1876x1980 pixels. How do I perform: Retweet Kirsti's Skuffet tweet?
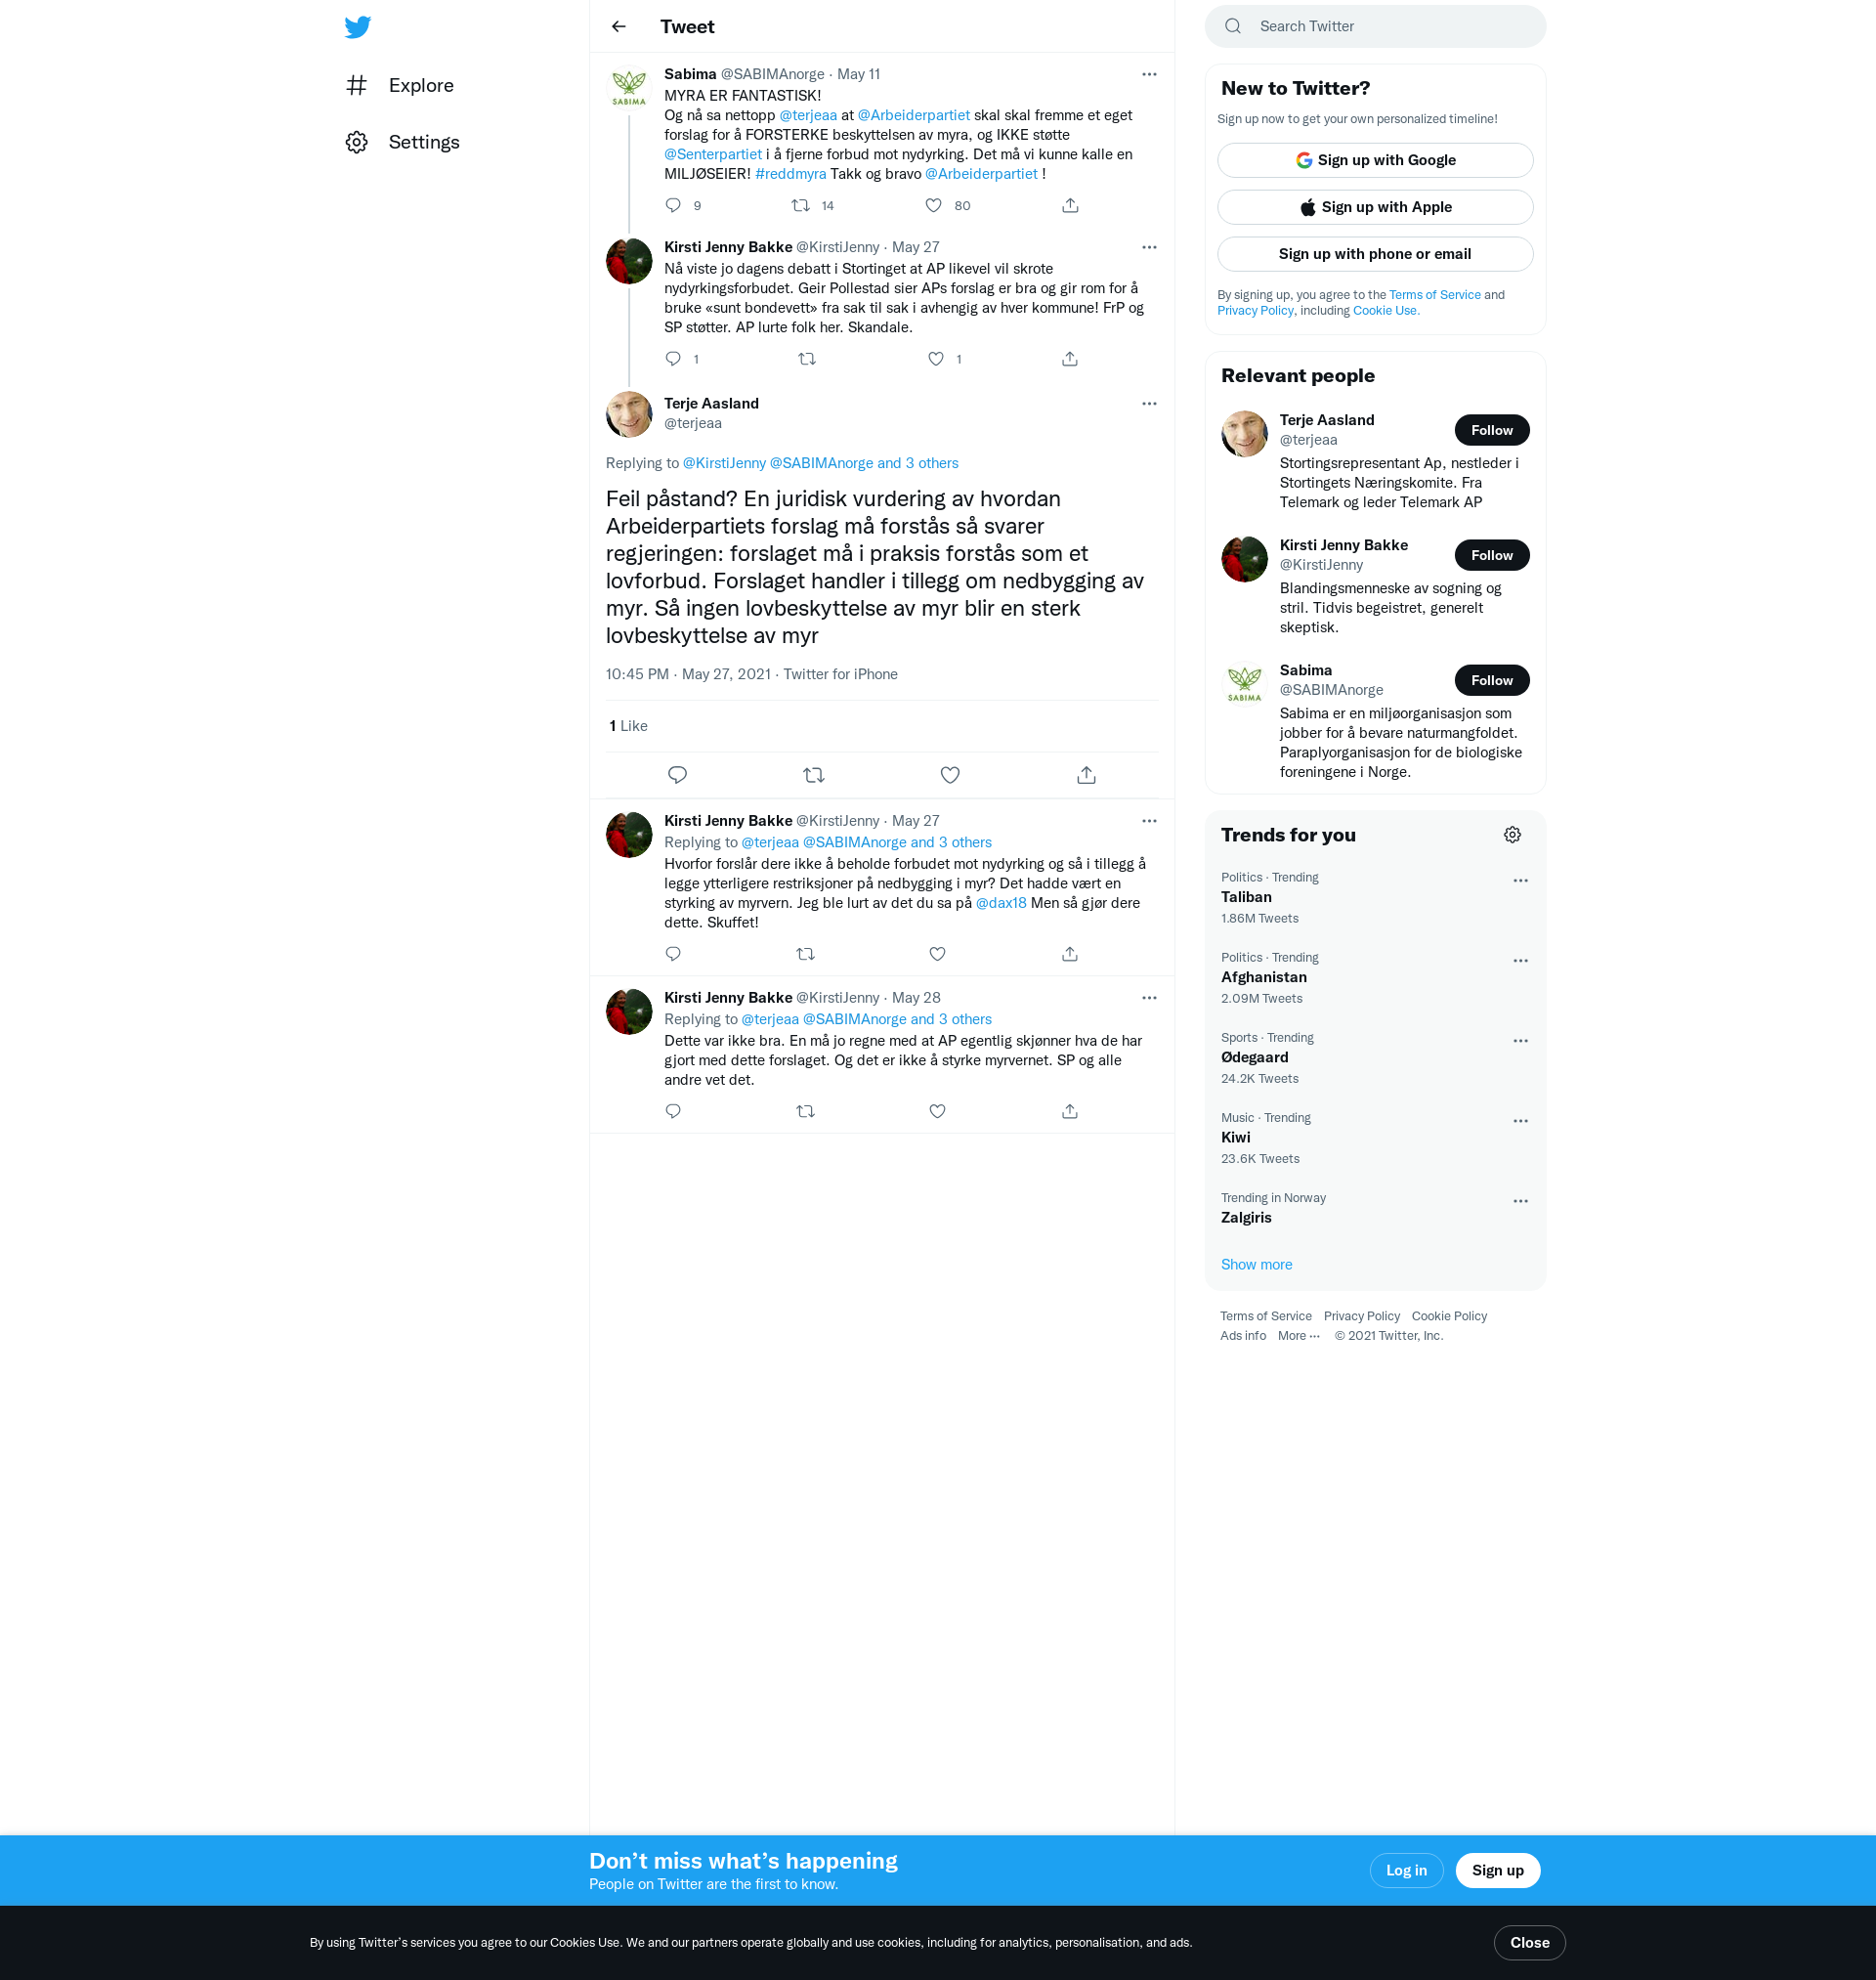pos(806,954)
